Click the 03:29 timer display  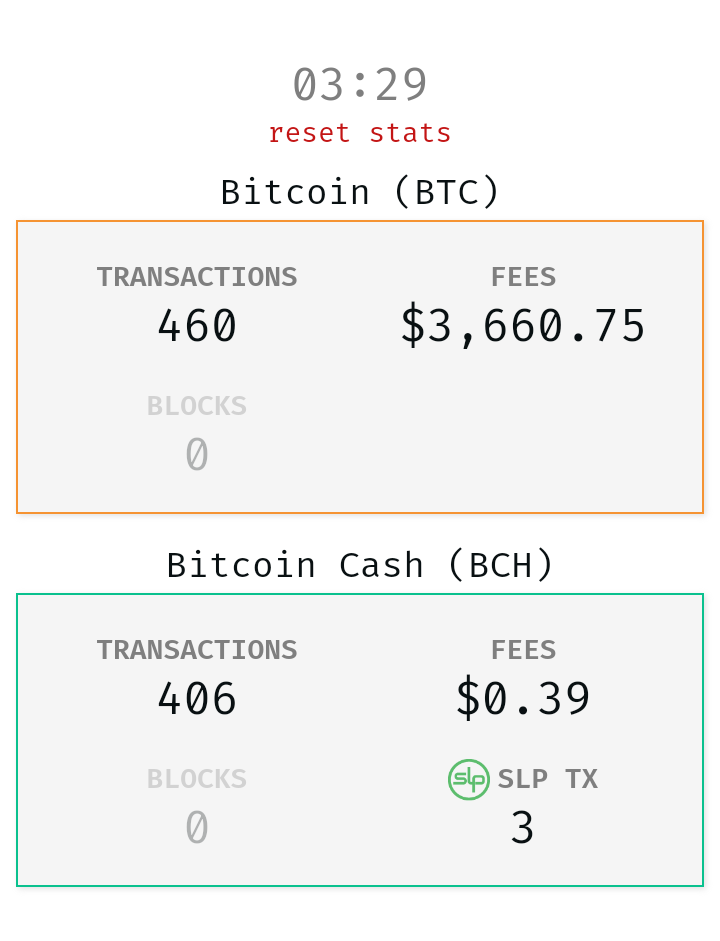[359, 85]
